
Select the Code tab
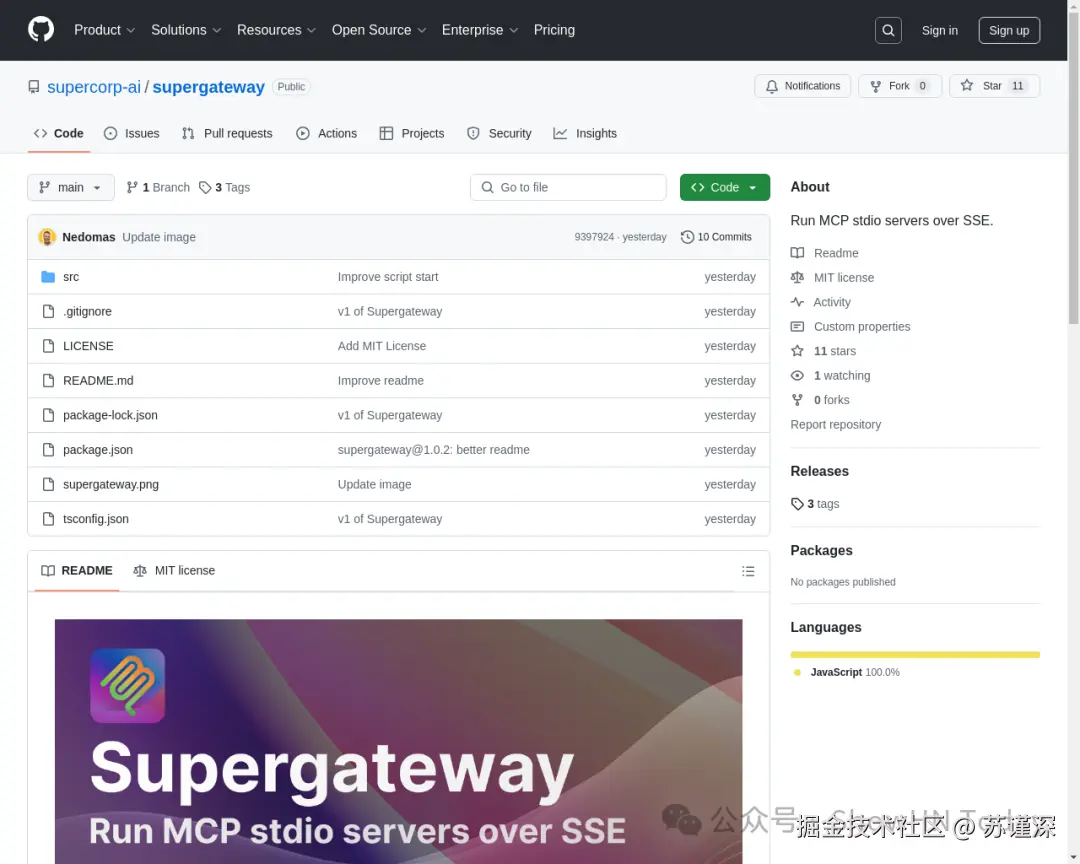[59, 134]
